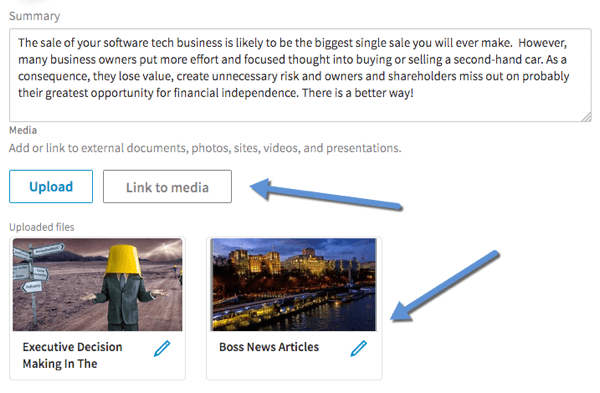Place cursor after 'There is a better way!'
The height and width of the screenshot is (393, 600).
(415, 93)
